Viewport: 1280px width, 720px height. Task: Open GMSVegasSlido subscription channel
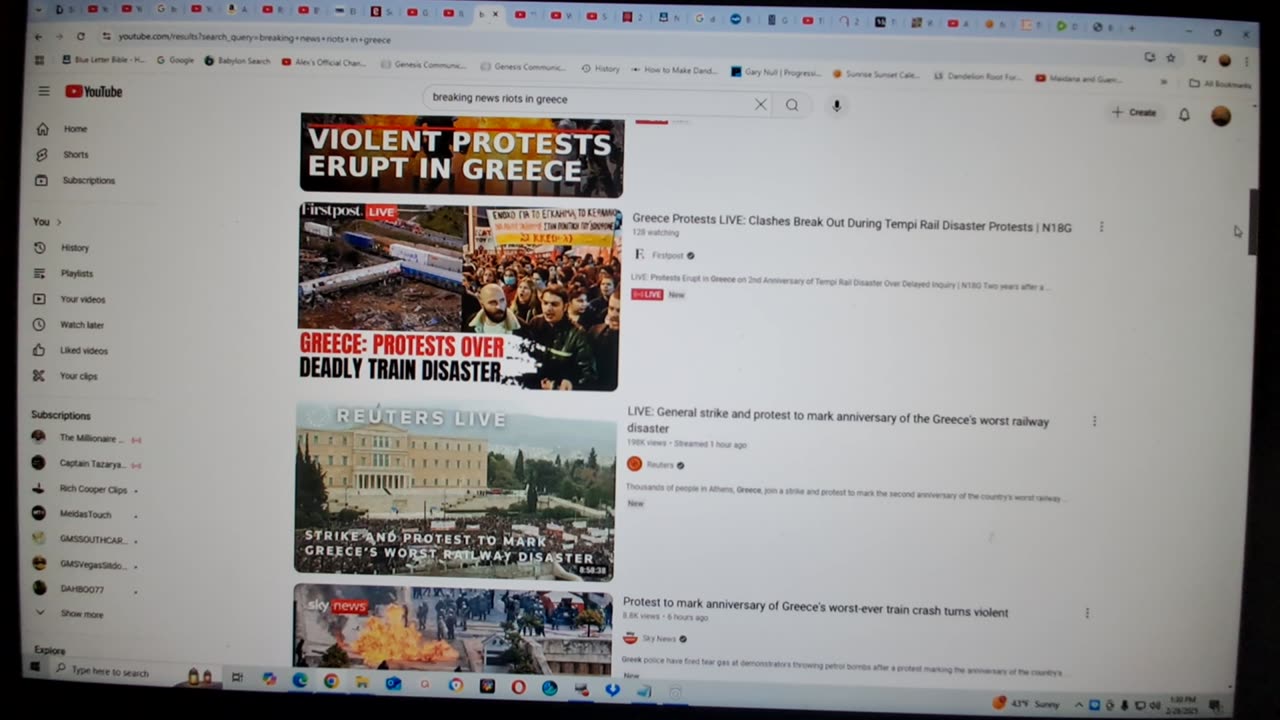(86, 564)
